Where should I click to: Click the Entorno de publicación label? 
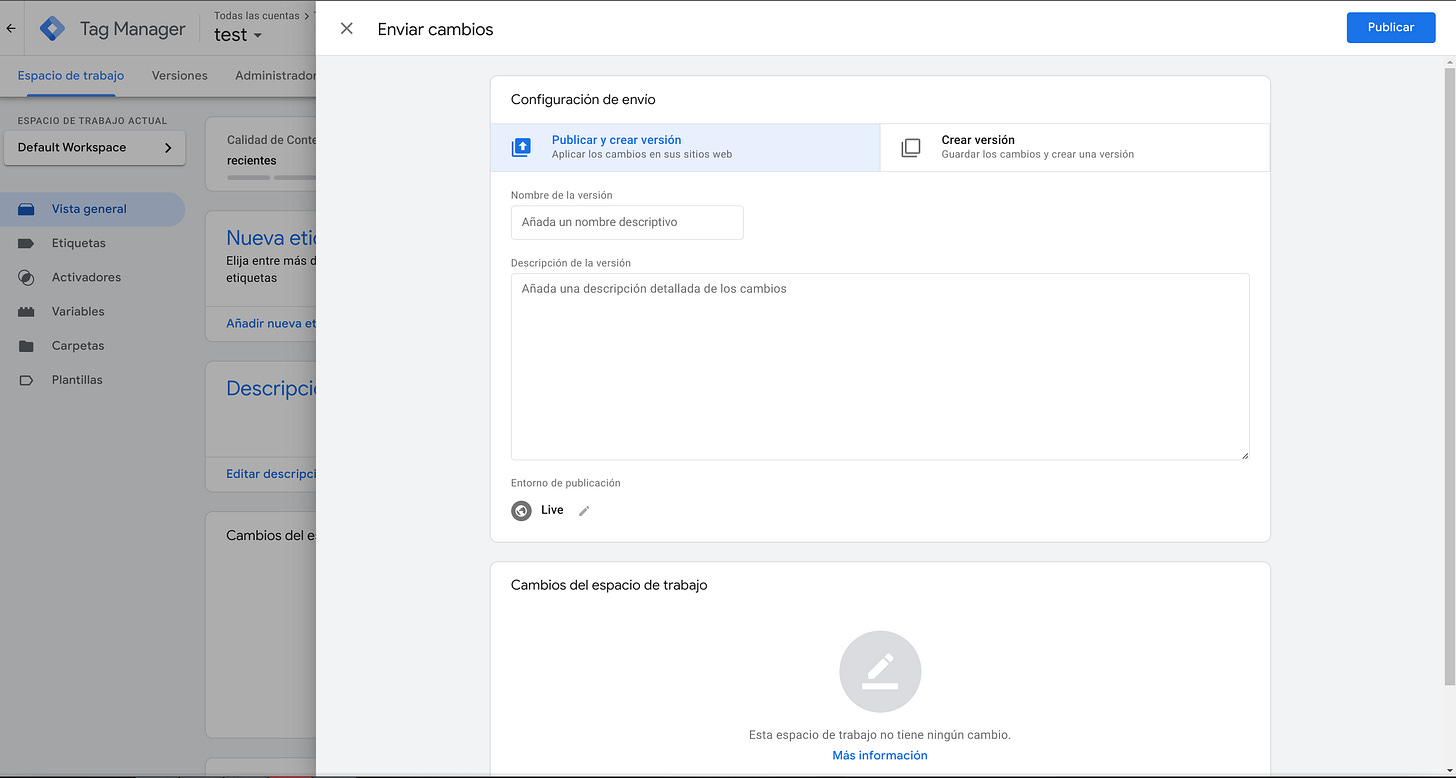566,483
